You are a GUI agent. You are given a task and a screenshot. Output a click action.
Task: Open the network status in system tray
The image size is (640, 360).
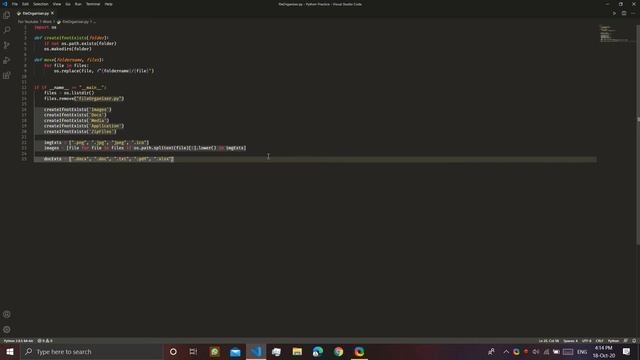(546, 351)
